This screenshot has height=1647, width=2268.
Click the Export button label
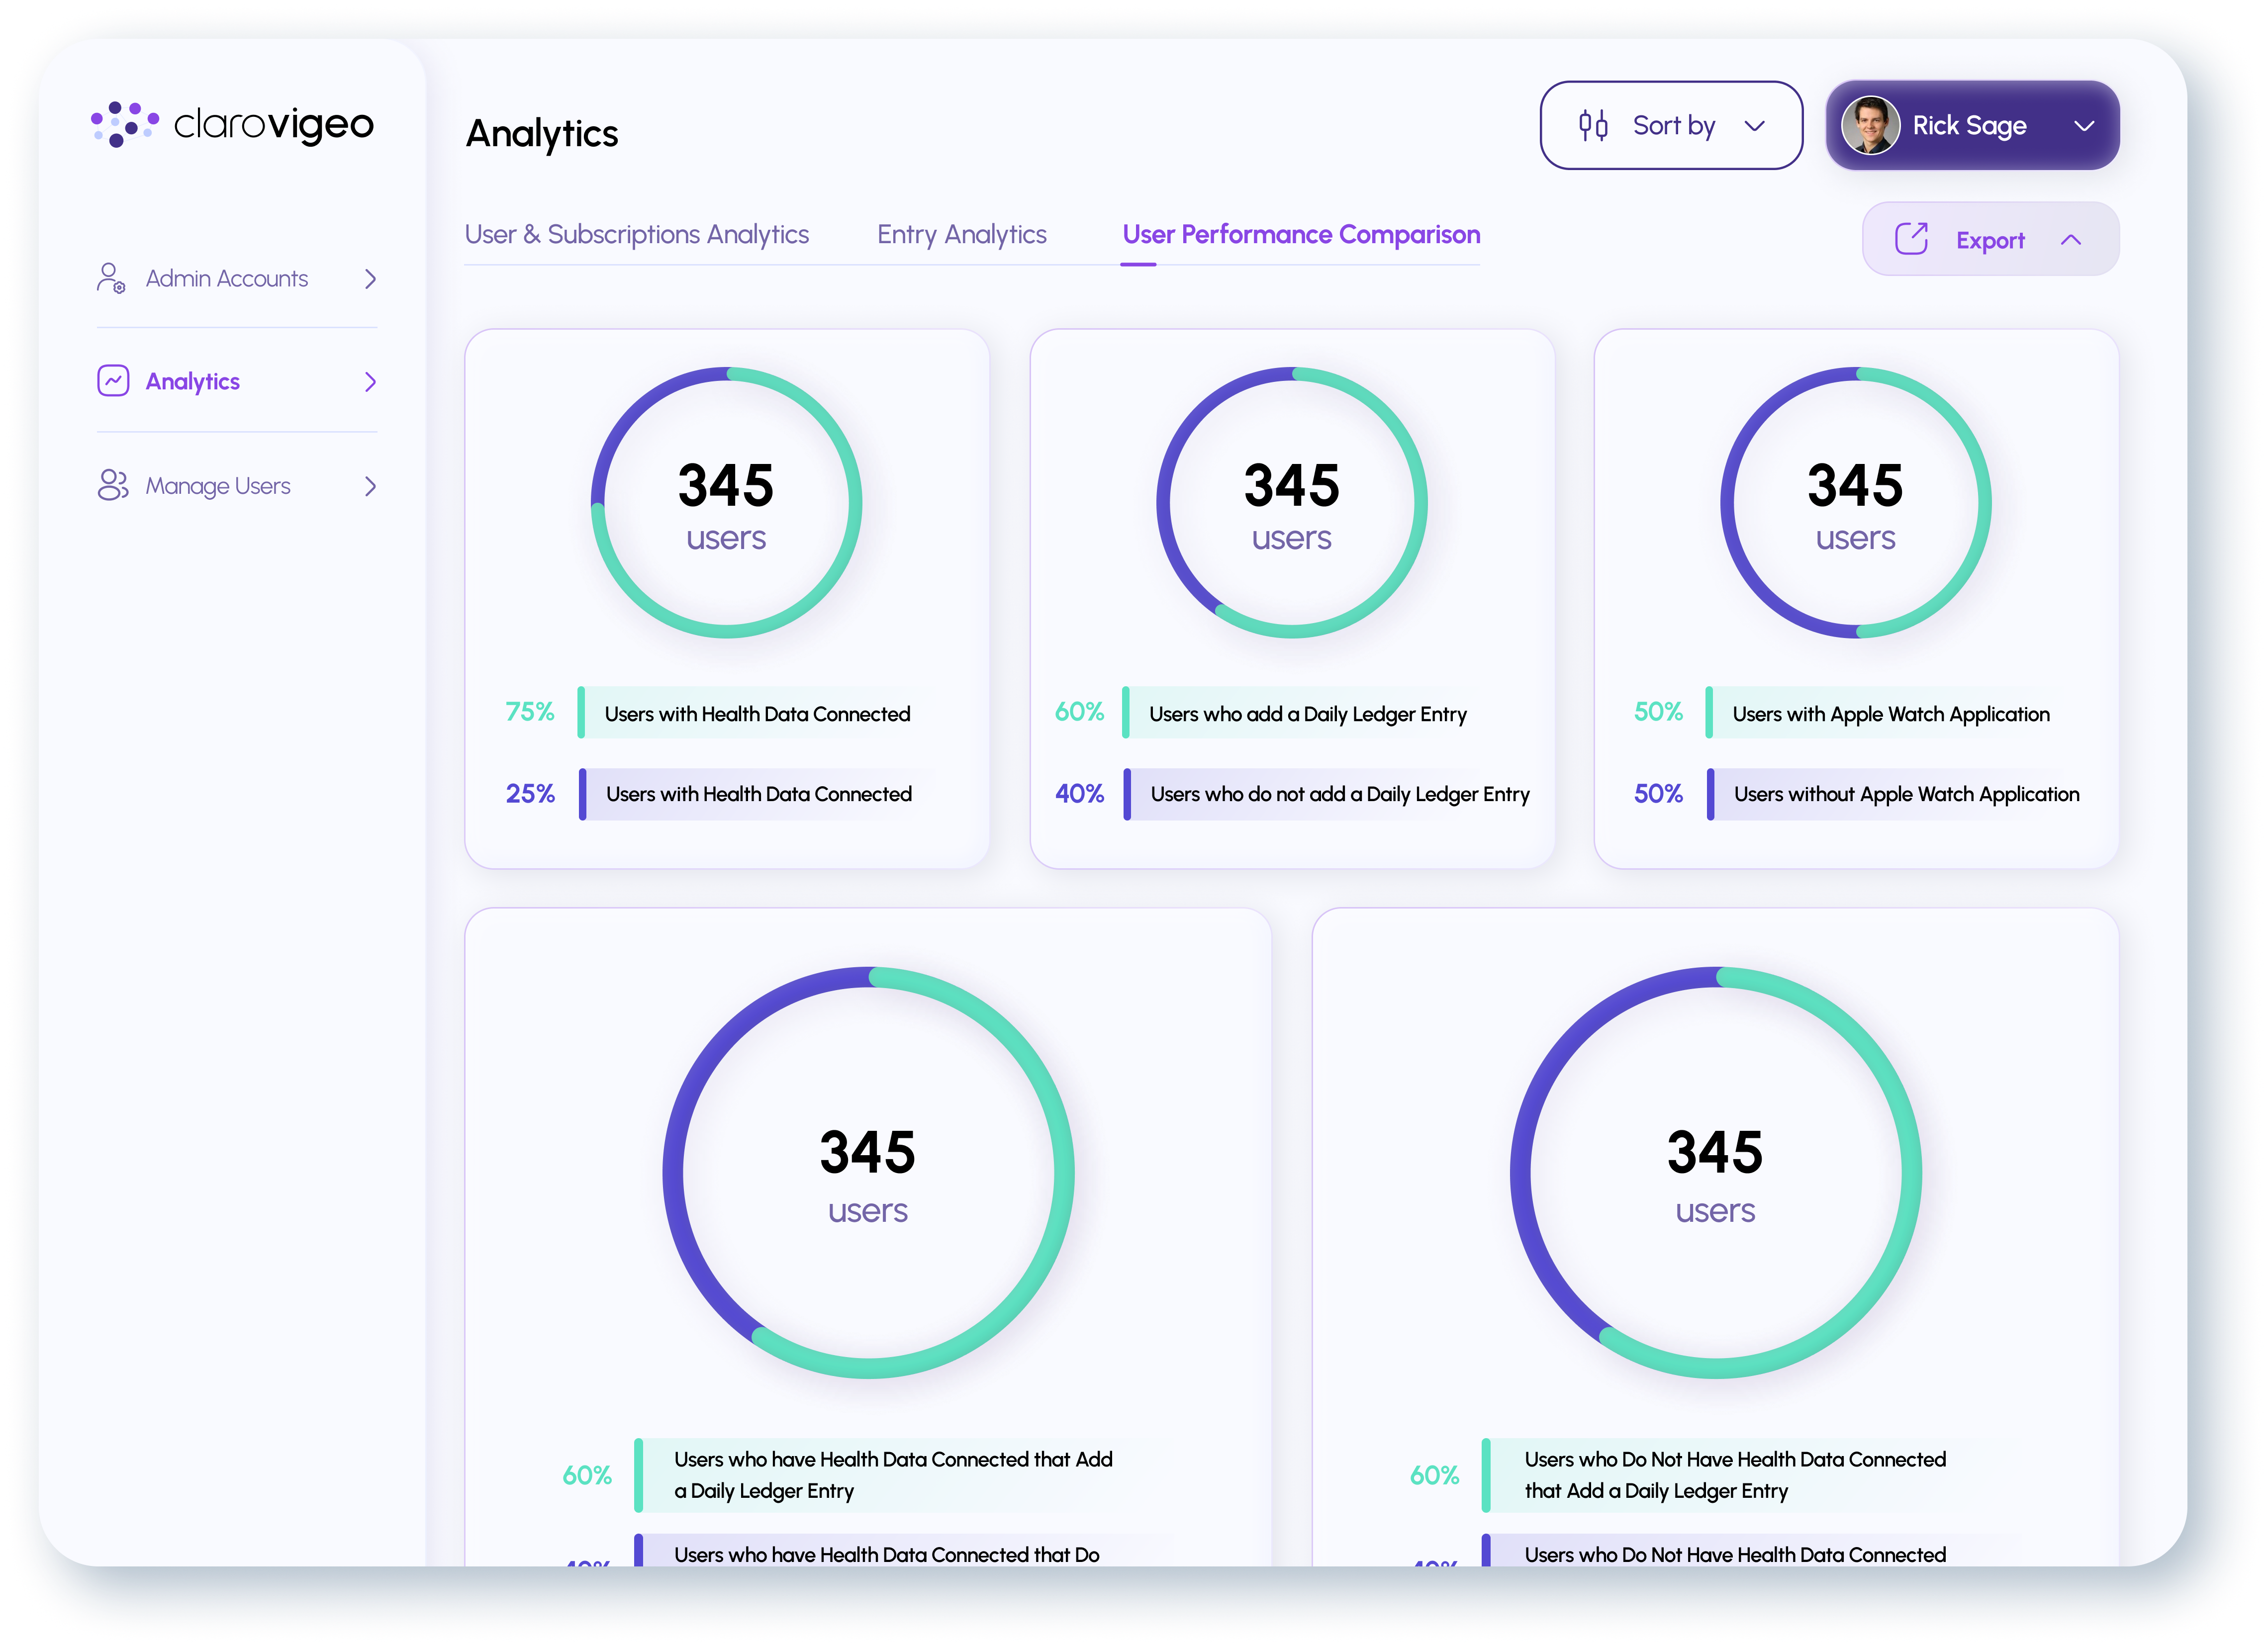click(x=1990, y=240)
